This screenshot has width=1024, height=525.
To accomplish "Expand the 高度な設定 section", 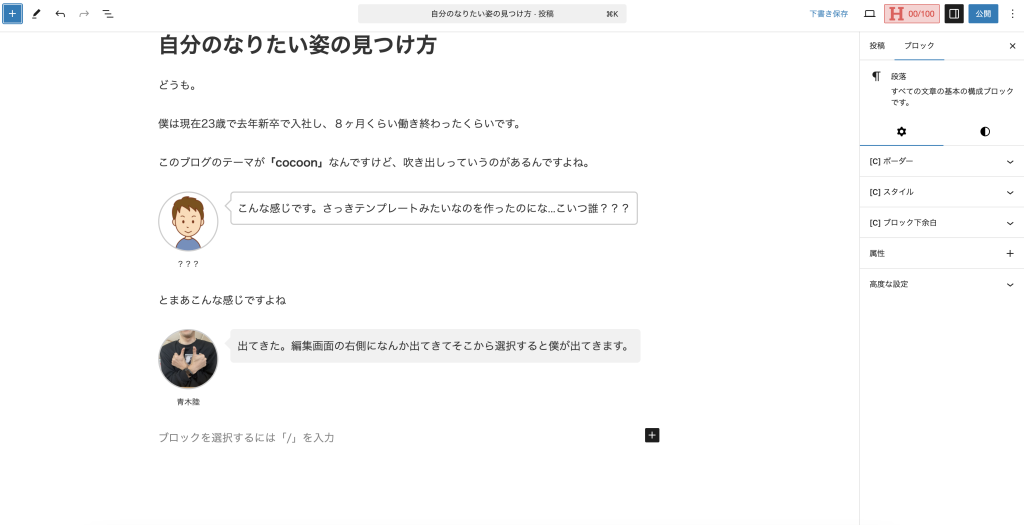I will 941,284.
